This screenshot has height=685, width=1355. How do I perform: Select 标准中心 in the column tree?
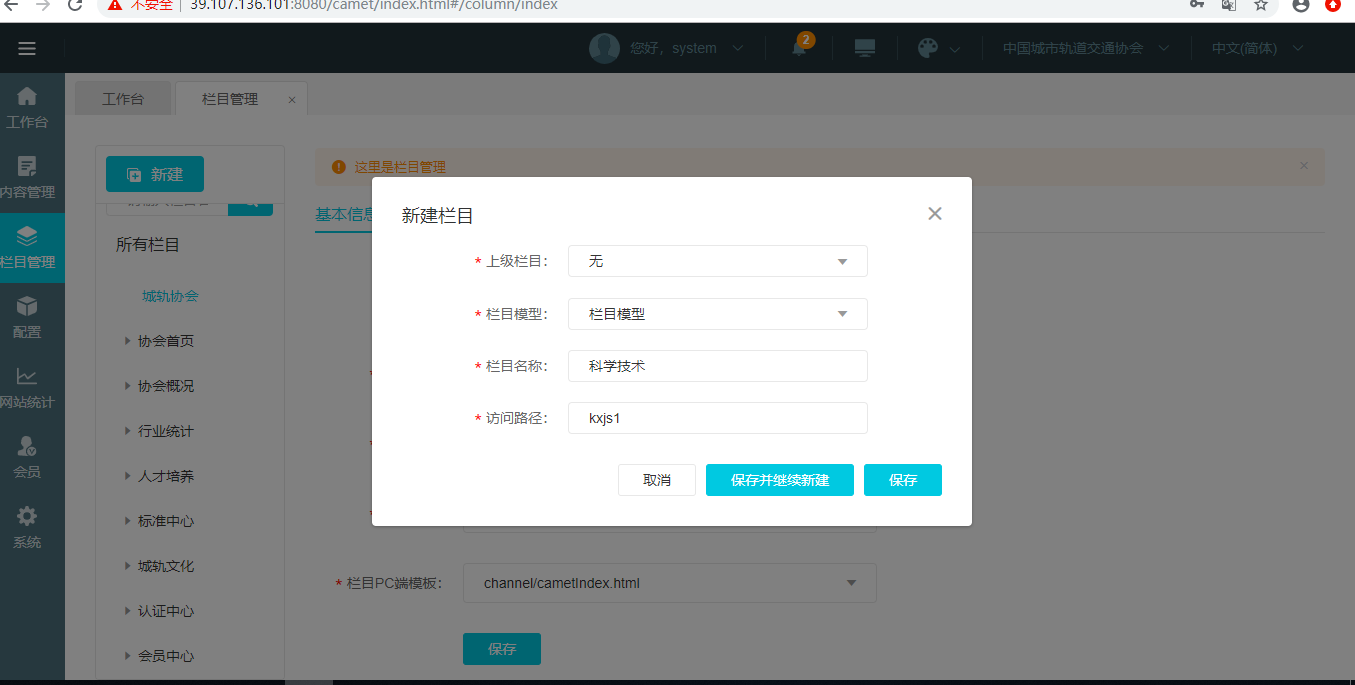pos(166,521)
